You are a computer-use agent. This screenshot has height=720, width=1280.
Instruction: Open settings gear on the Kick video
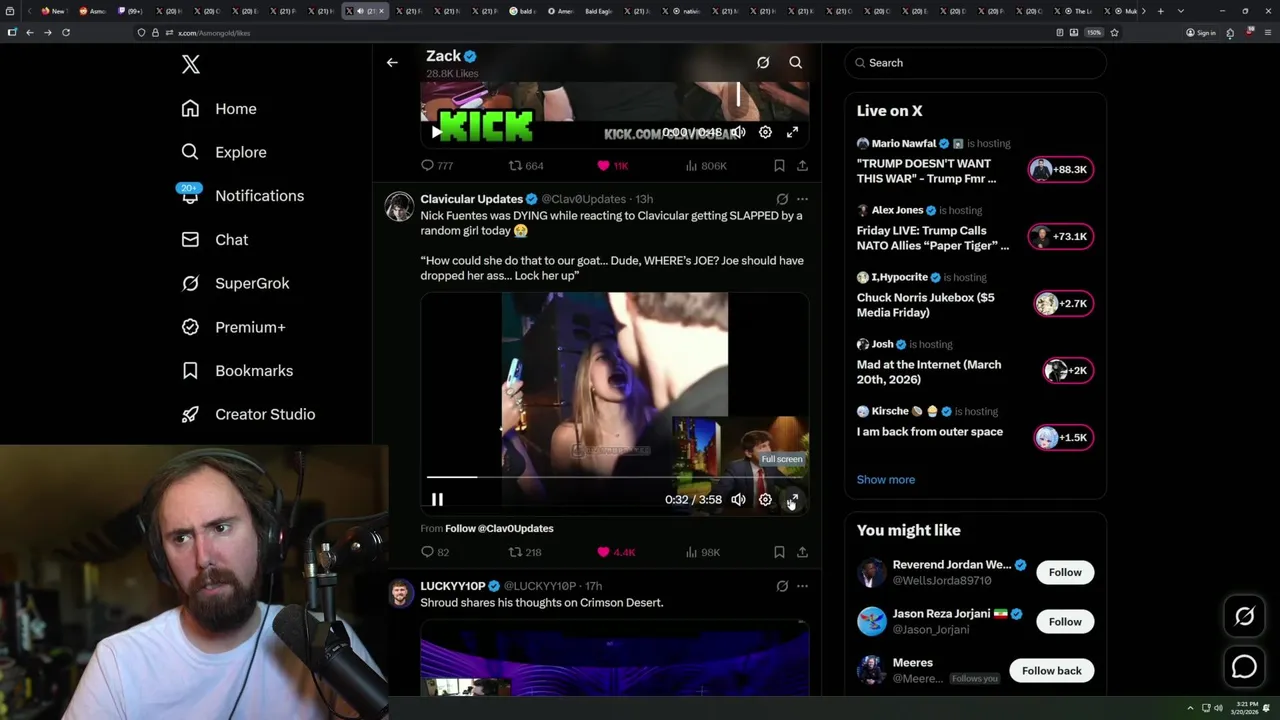coord(765,132)
